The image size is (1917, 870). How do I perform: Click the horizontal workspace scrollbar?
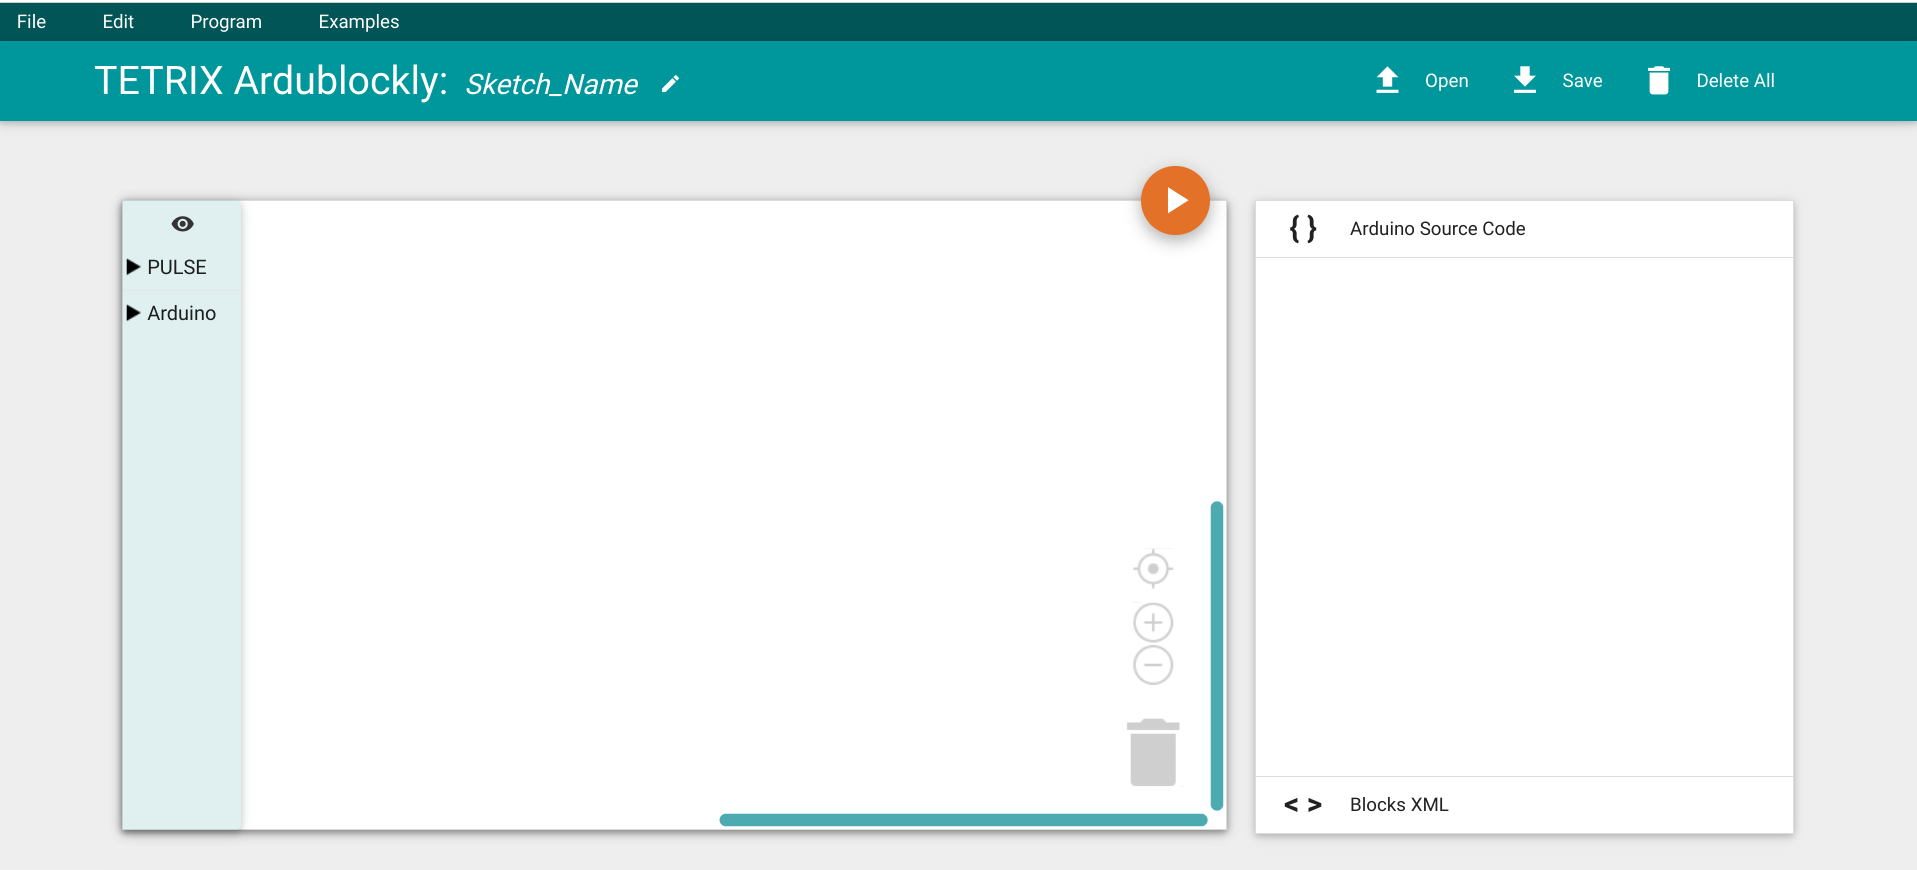(x=963, y=820)
